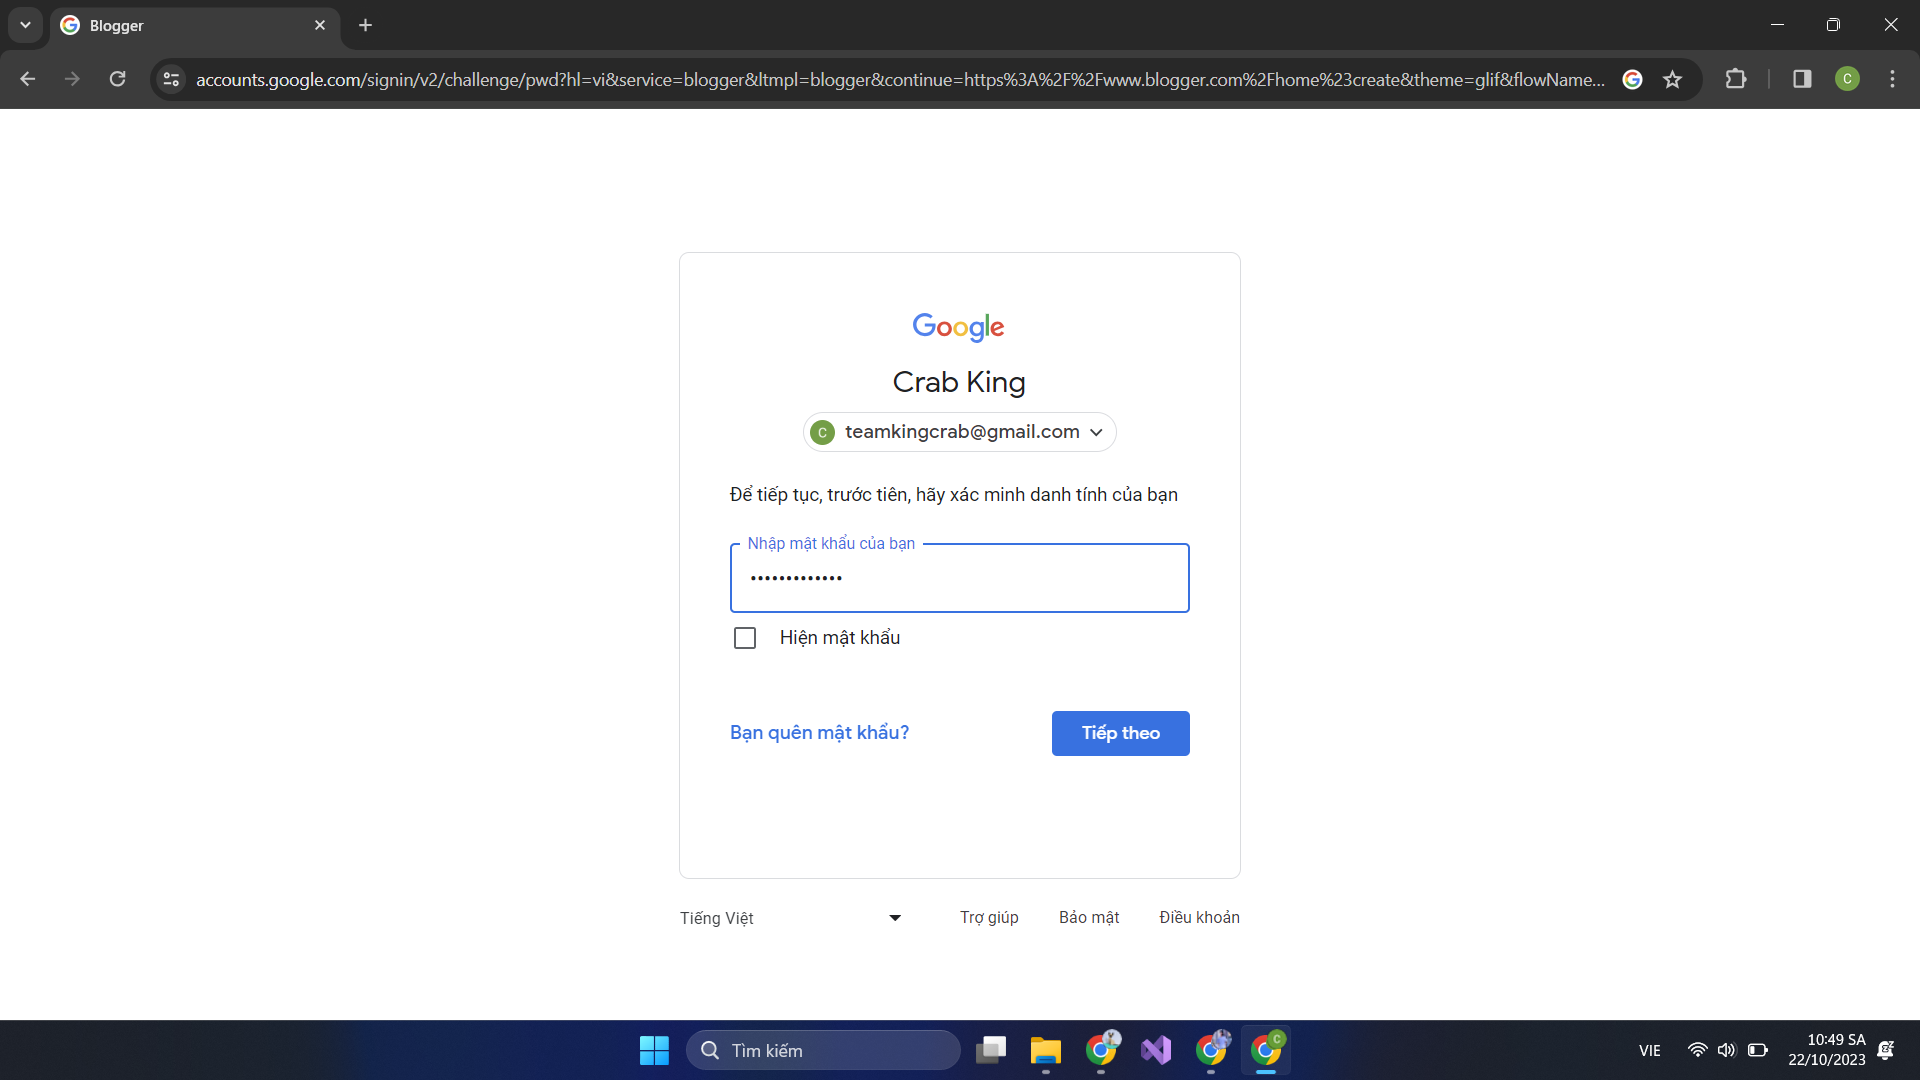The width and height of the screenshot is (1920, 1080).
Task: Bookmark this page with star icon
Action: pos(1672,79)
